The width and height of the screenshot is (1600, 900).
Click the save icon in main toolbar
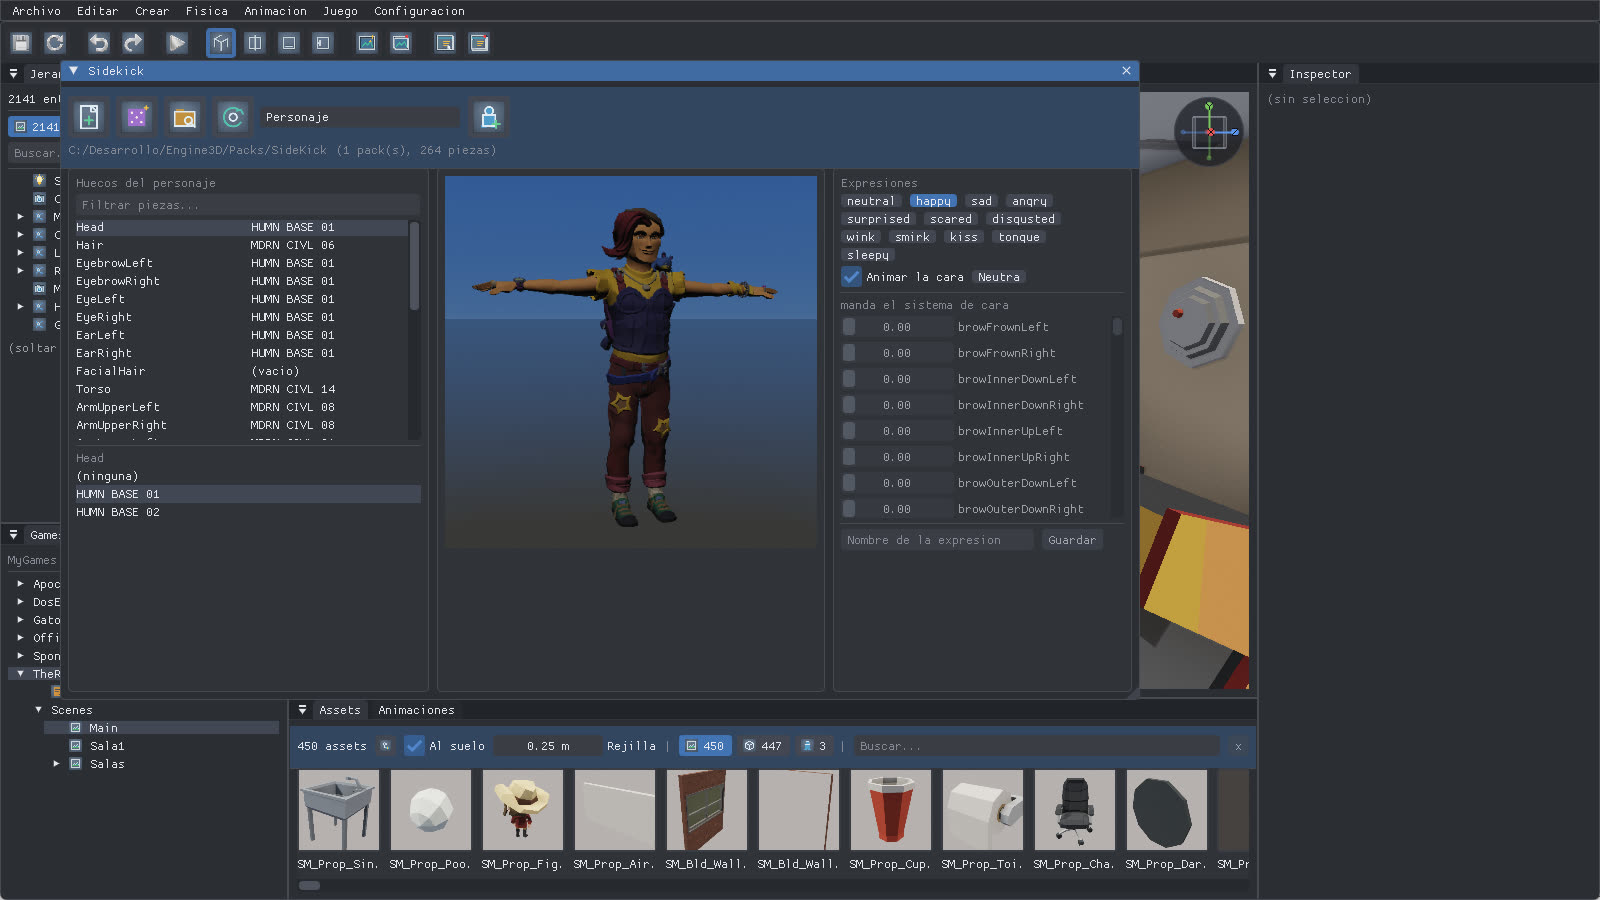click(21, 43)
